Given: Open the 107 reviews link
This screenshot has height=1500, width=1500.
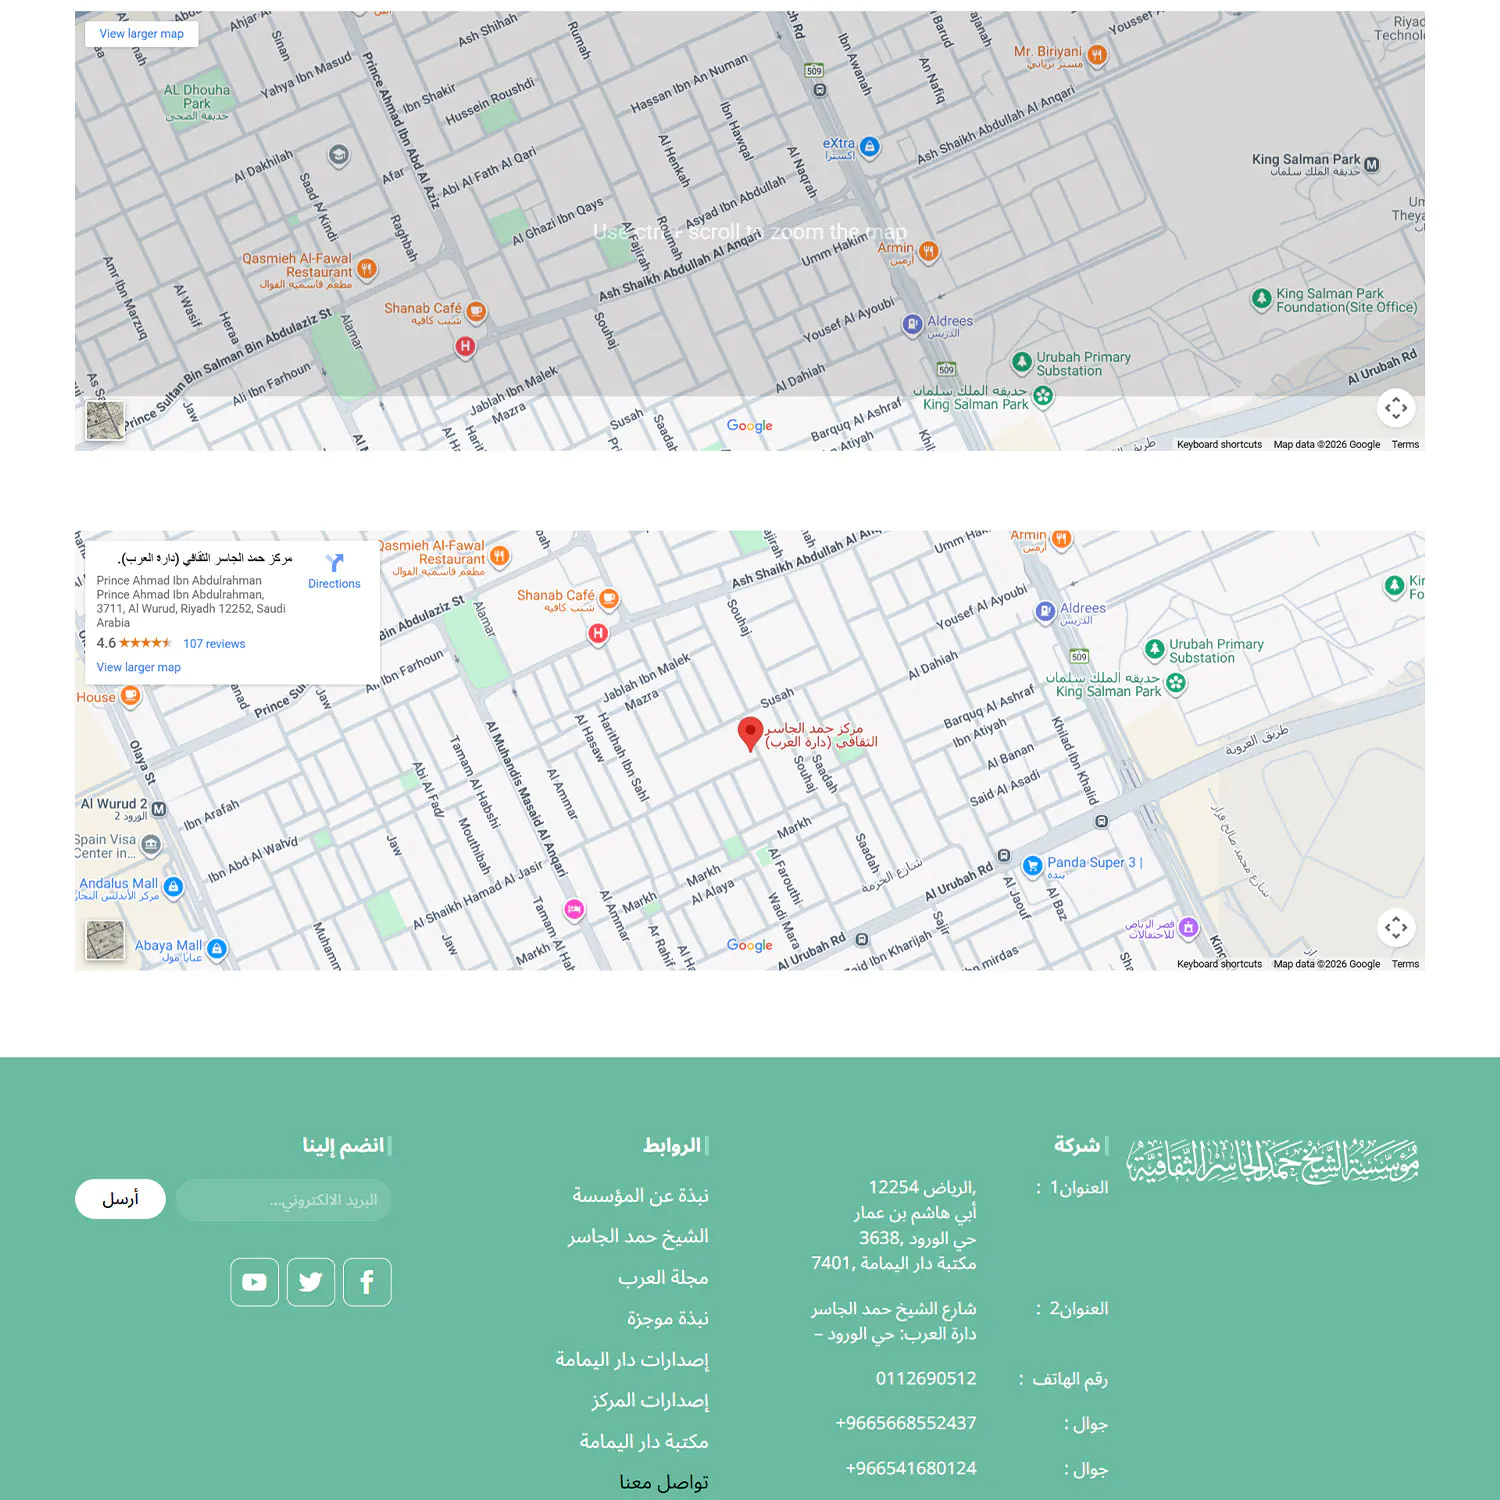Looking at the screenshot, I should [x=214, y=644].
